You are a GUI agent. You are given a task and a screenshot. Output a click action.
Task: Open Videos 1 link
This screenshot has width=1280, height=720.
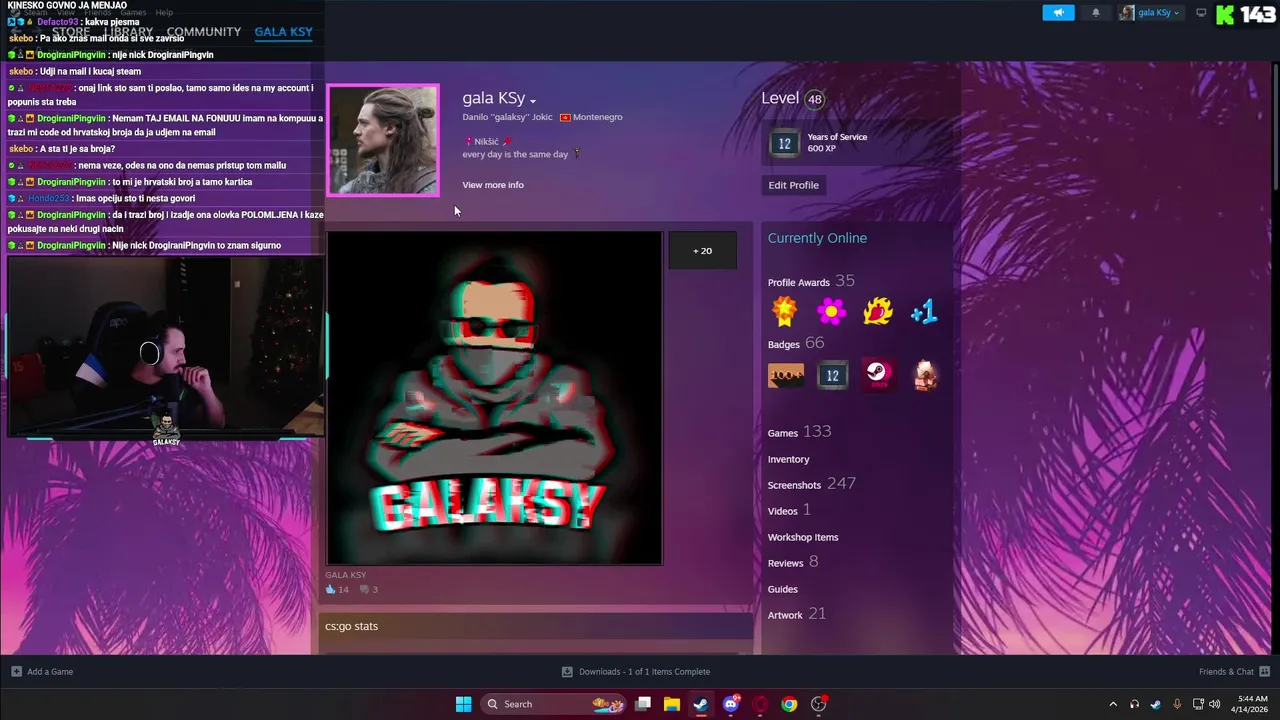tap(789, 510)
